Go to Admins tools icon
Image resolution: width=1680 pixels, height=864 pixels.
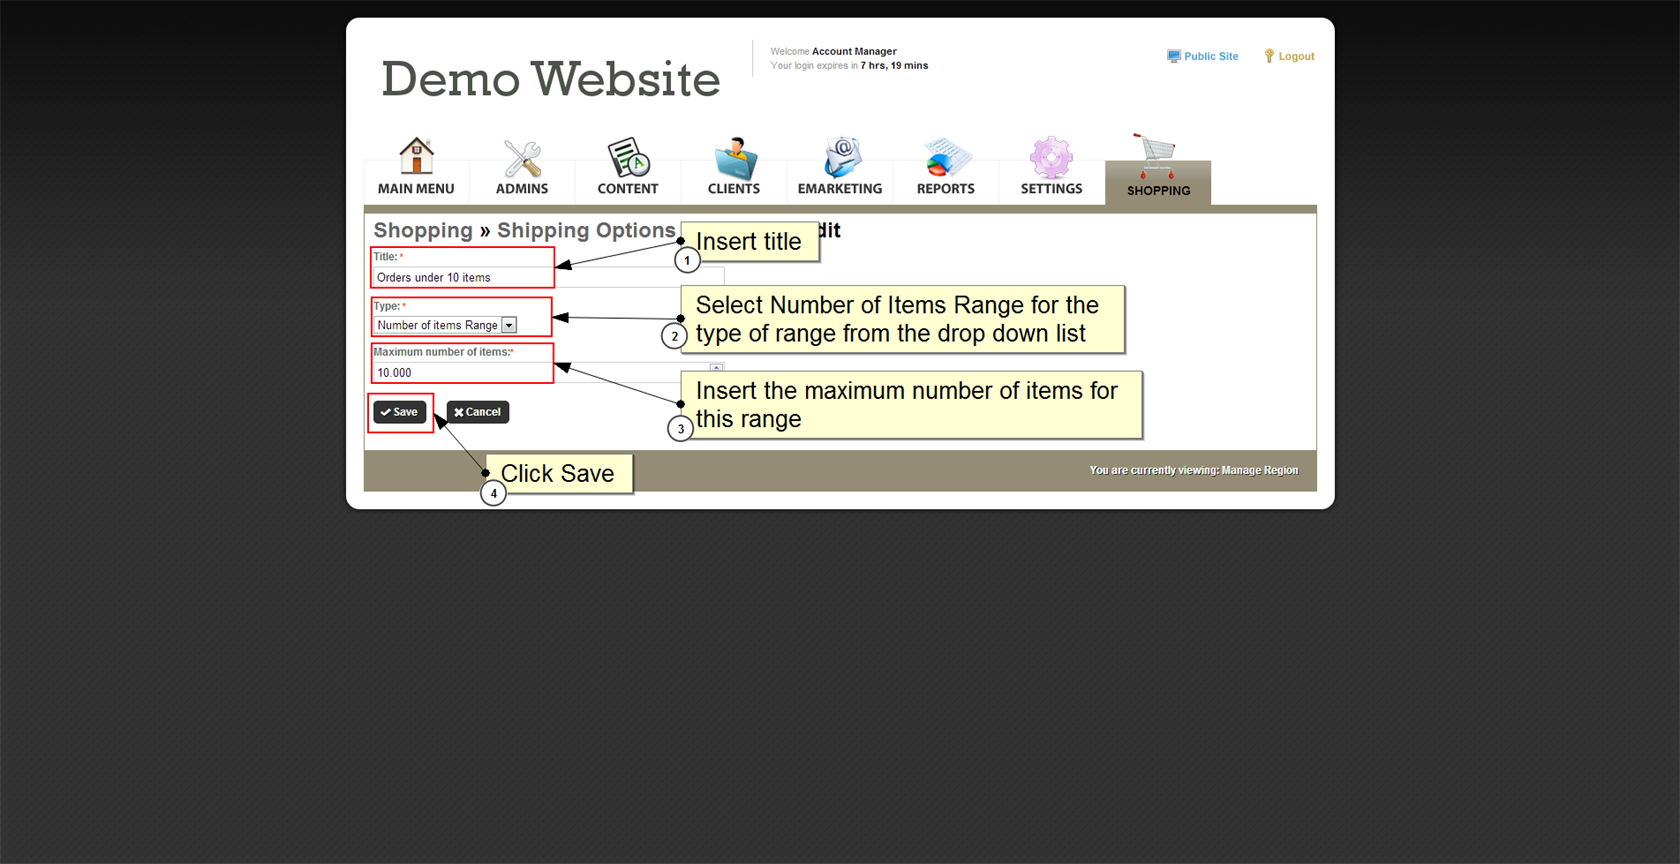click(x=522, y=158)
